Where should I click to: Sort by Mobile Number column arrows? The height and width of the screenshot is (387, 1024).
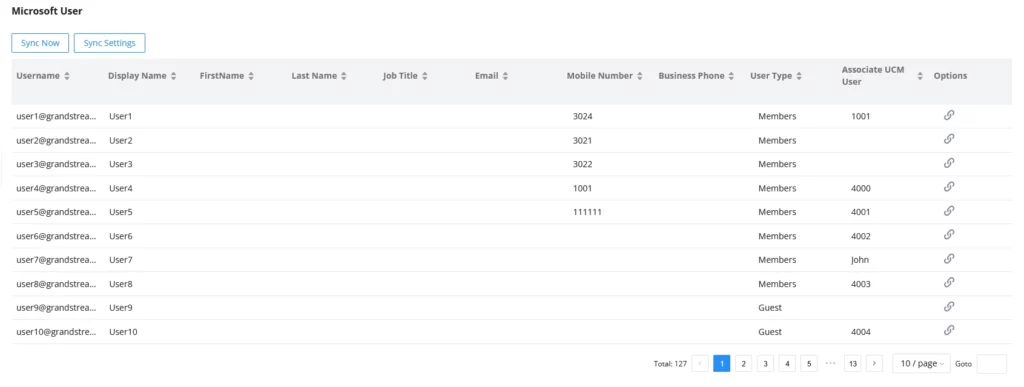(x=640, y=76)
